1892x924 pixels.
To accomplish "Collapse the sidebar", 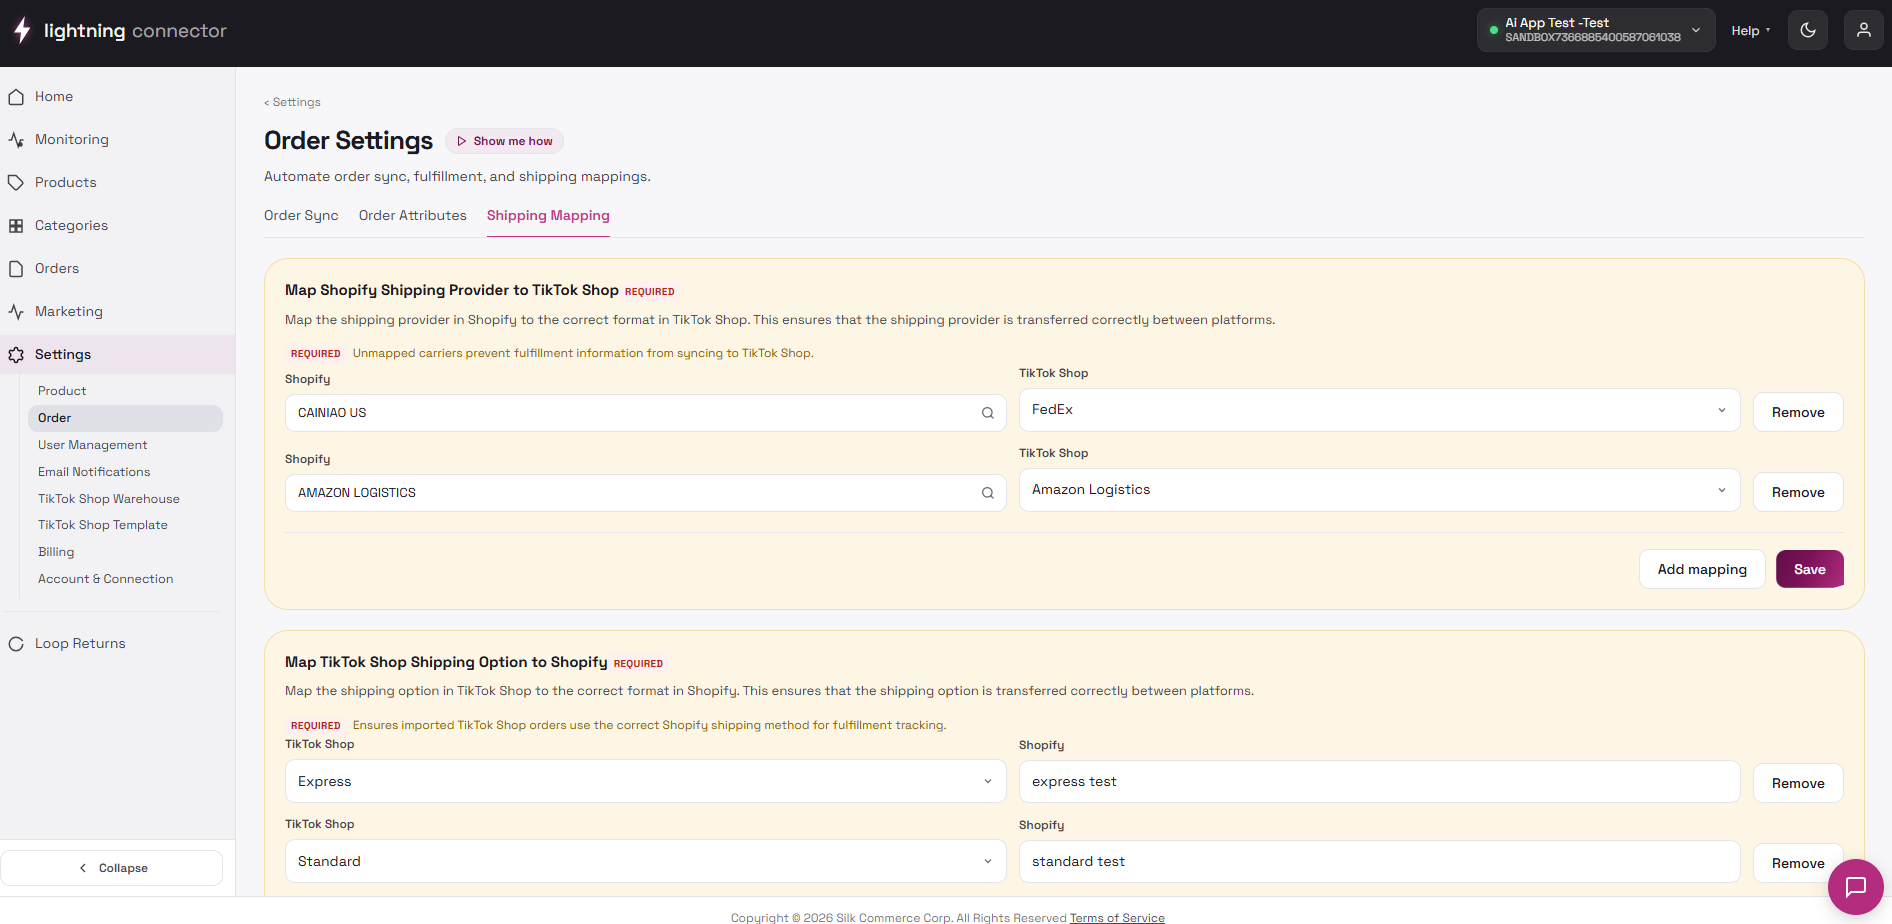I will tap(112, 868).
